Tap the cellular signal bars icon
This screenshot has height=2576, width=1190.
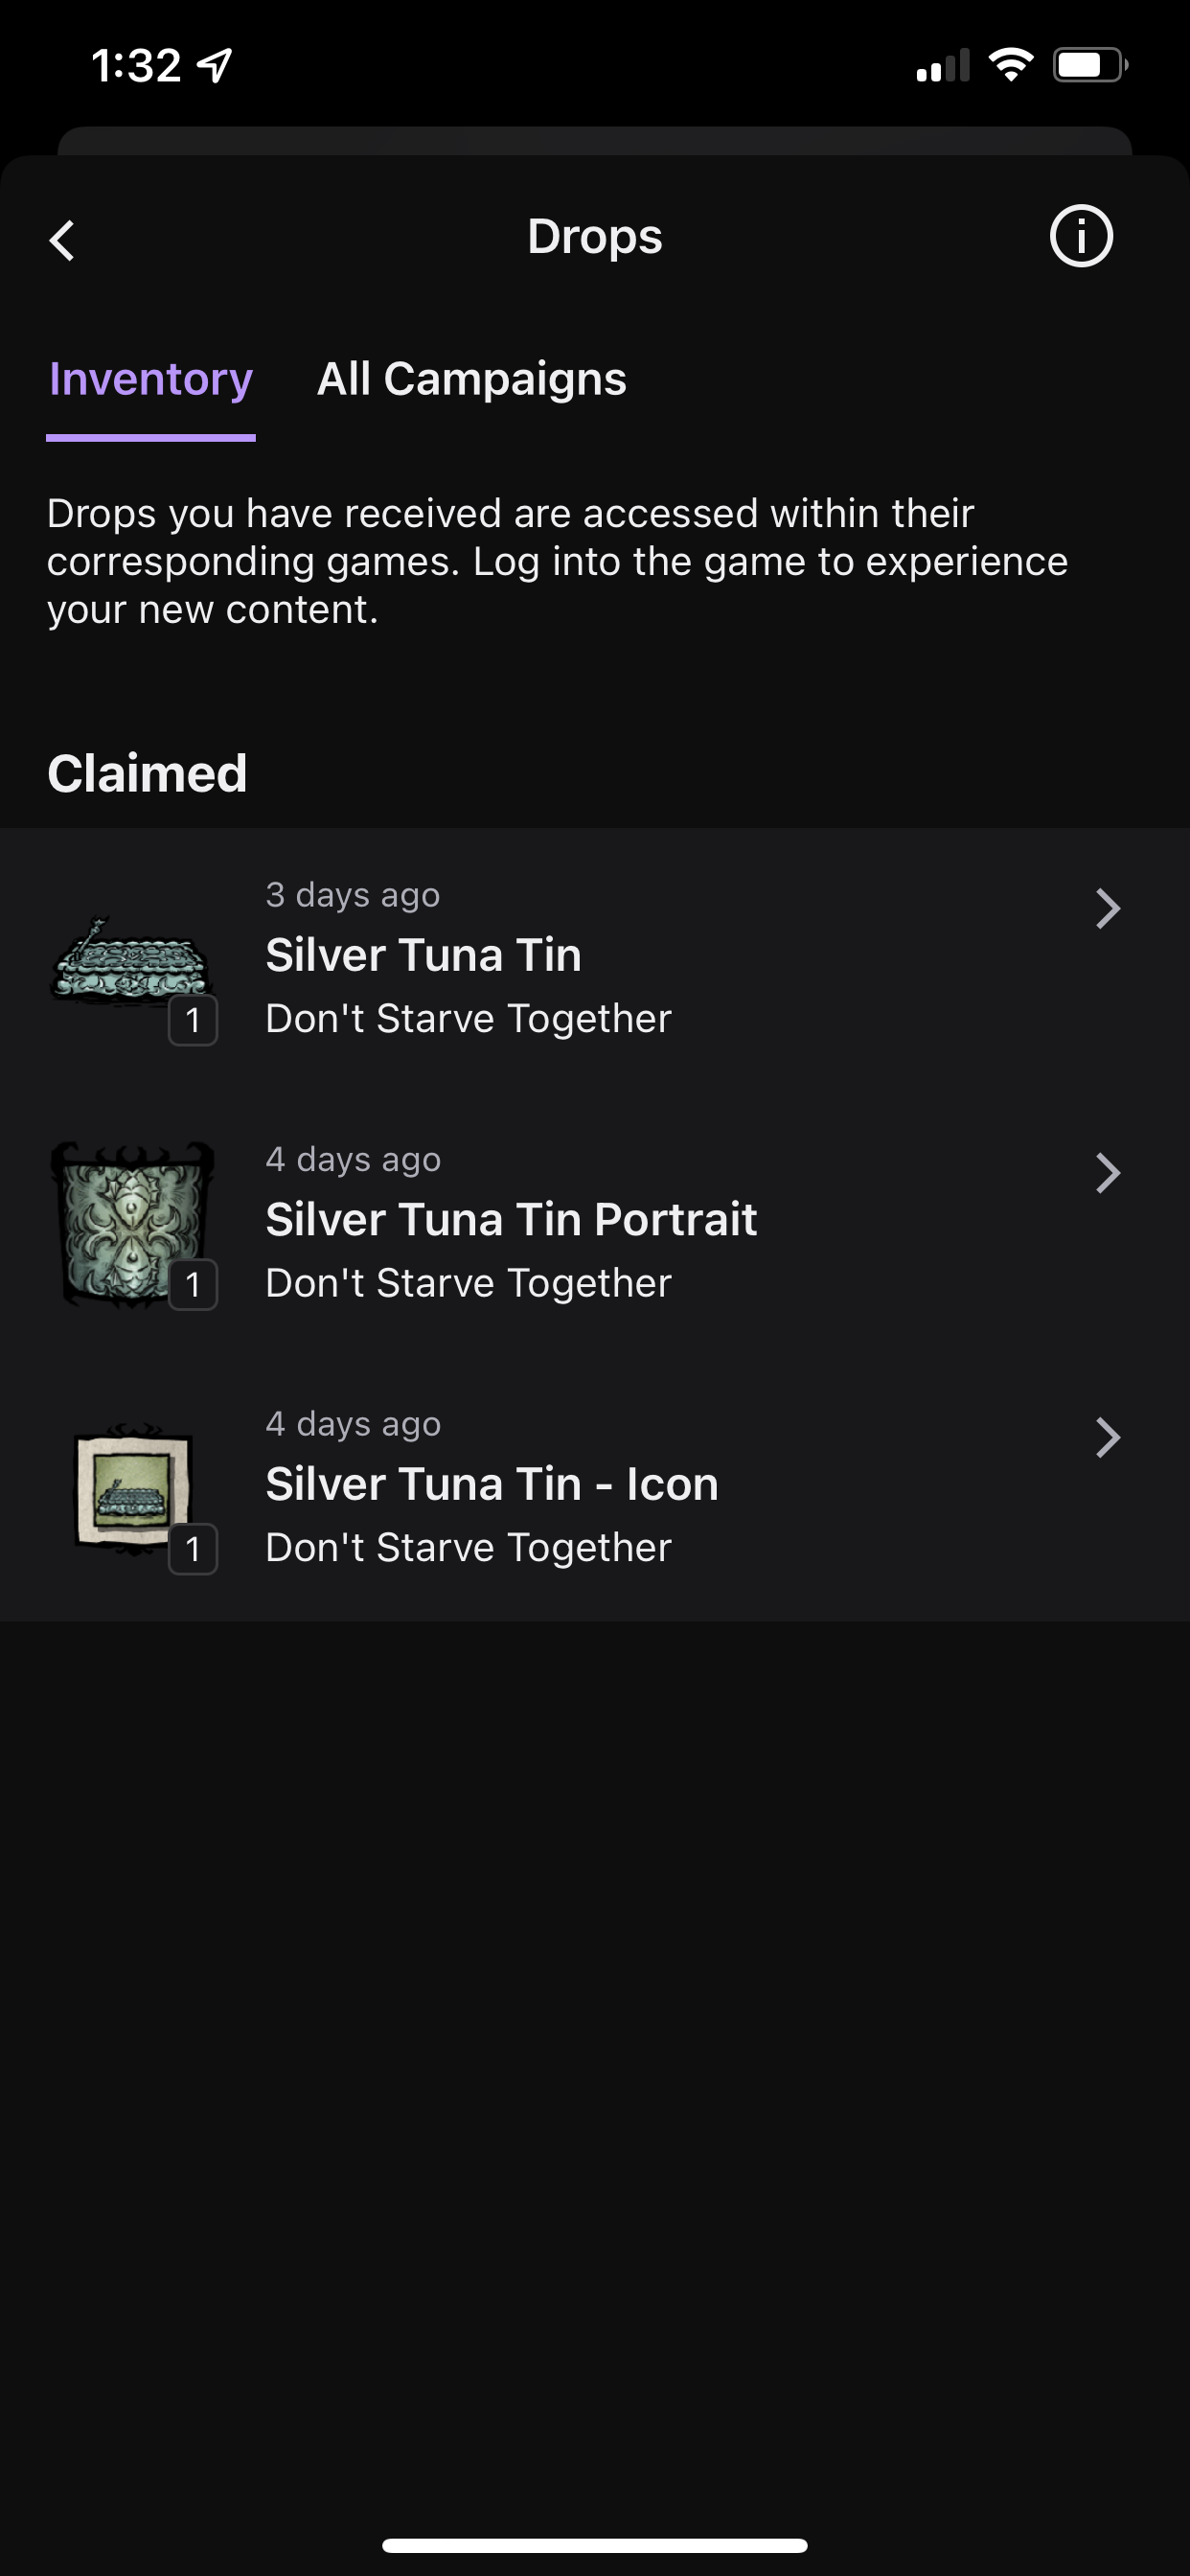tap(942, 66)
